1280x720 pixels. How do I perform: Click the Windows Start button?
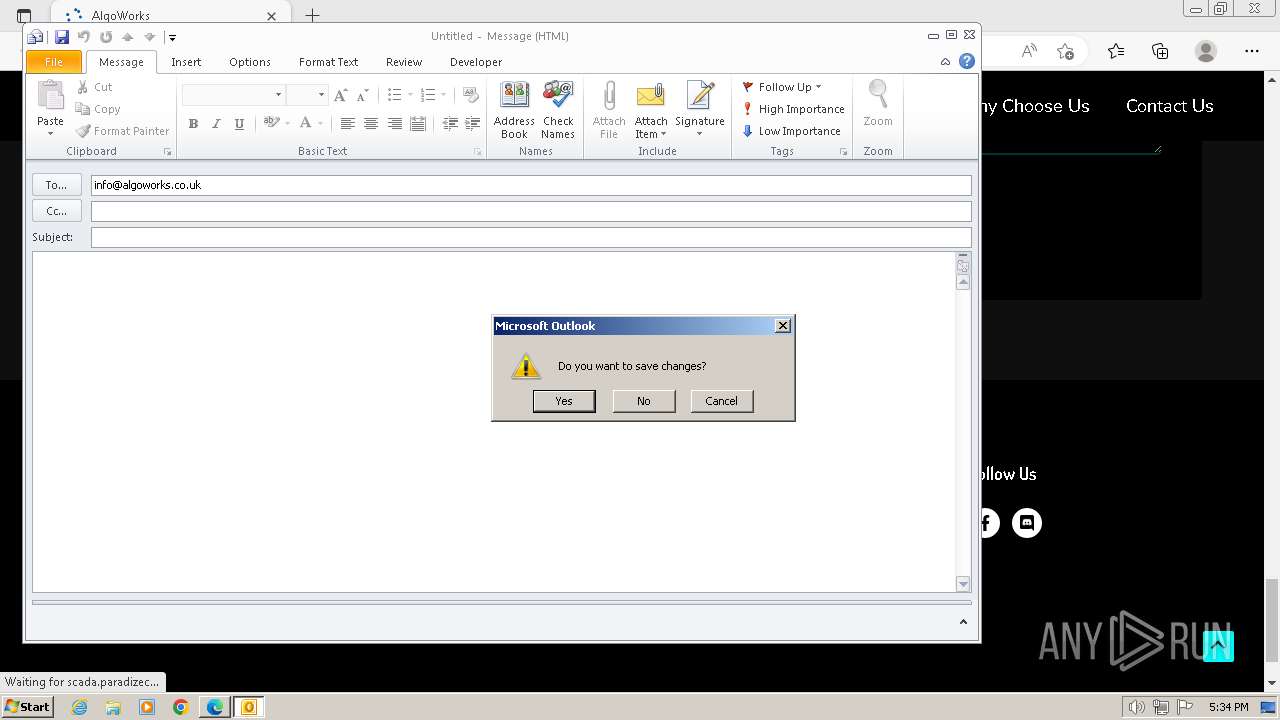(27, 707)
